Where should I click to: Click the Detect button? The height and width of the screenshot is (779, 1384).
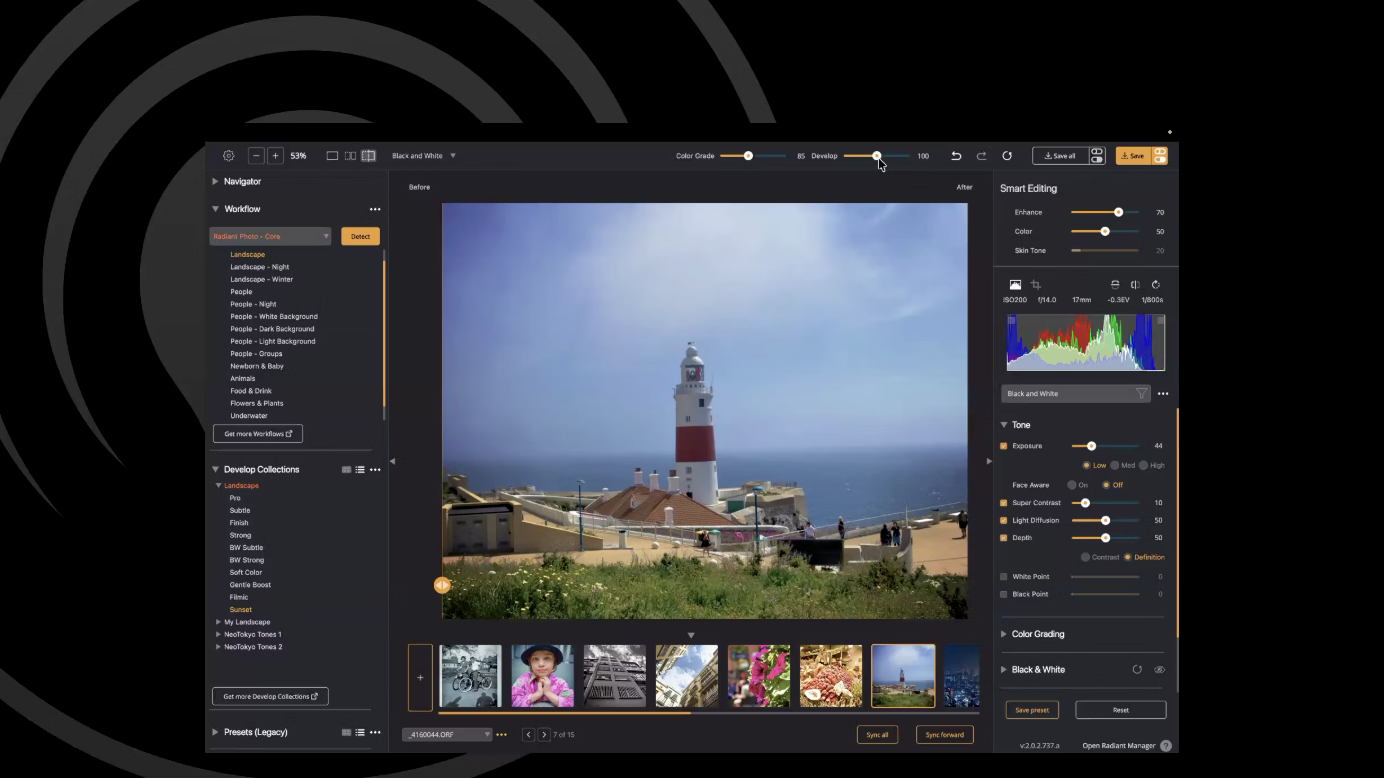click(x=360, y=237)
